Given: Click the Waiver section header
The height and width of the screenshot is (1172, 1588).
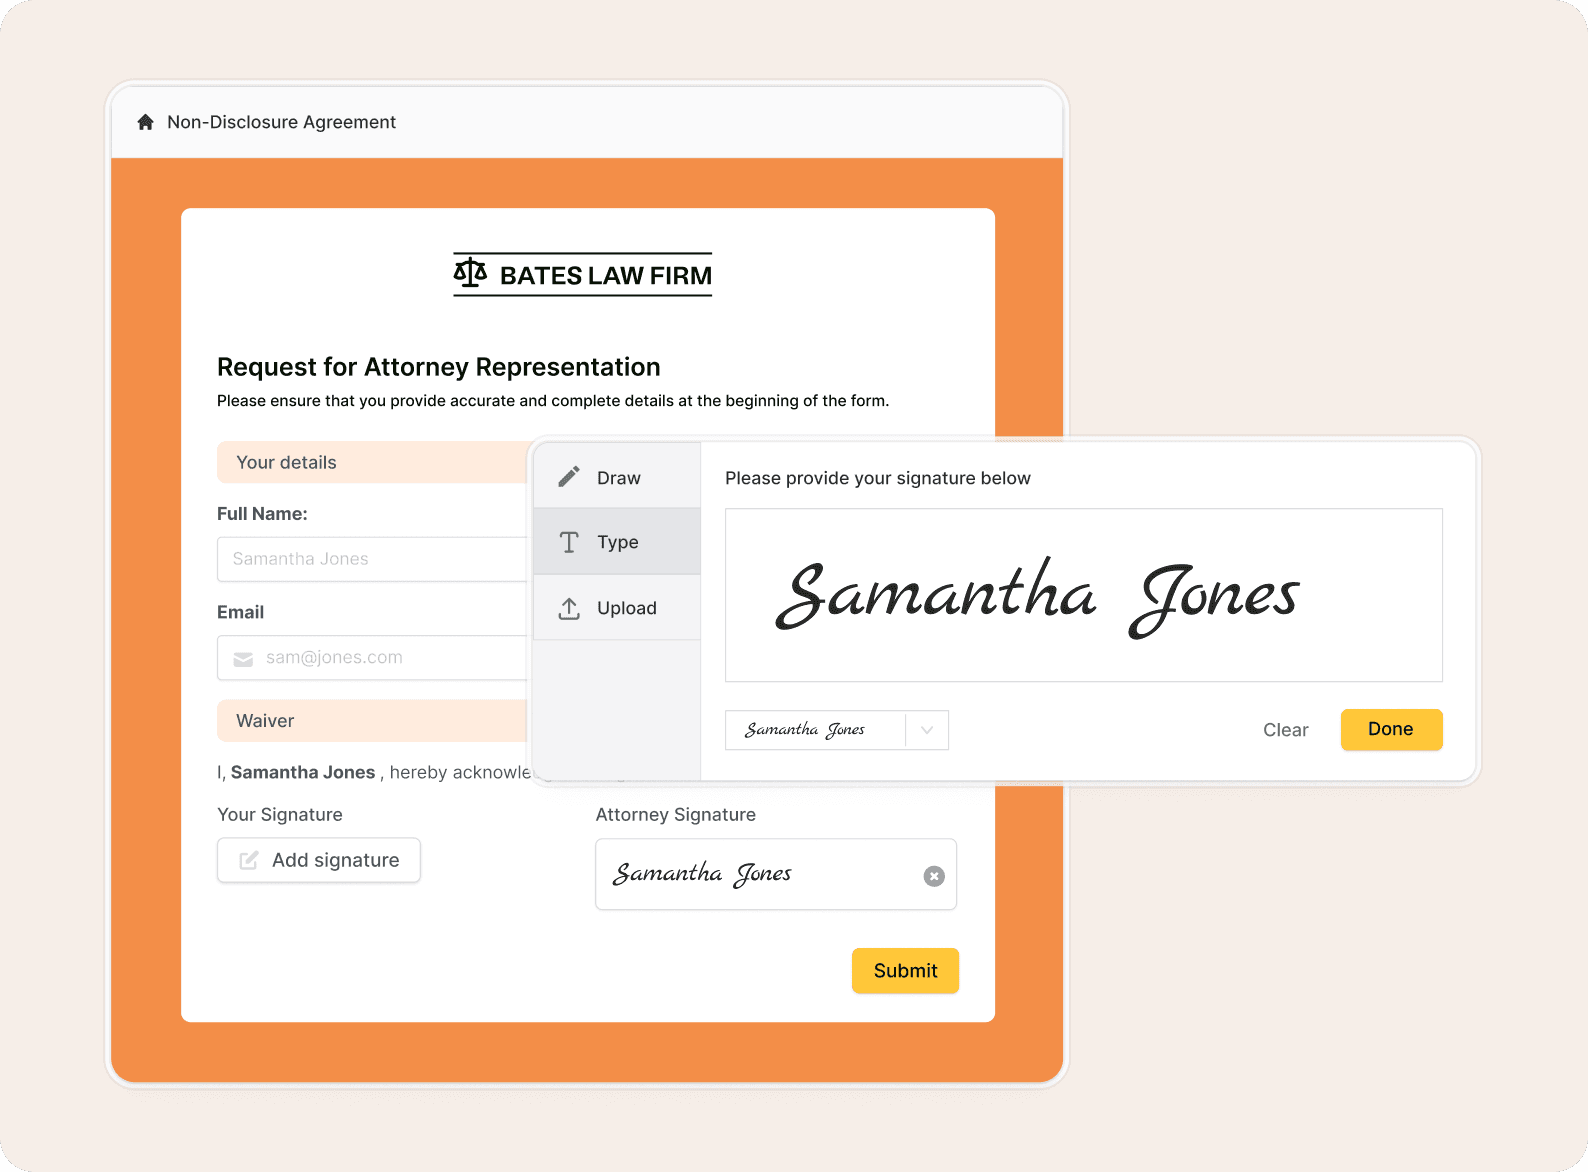Looking at the screenshot, I should 373,721.
